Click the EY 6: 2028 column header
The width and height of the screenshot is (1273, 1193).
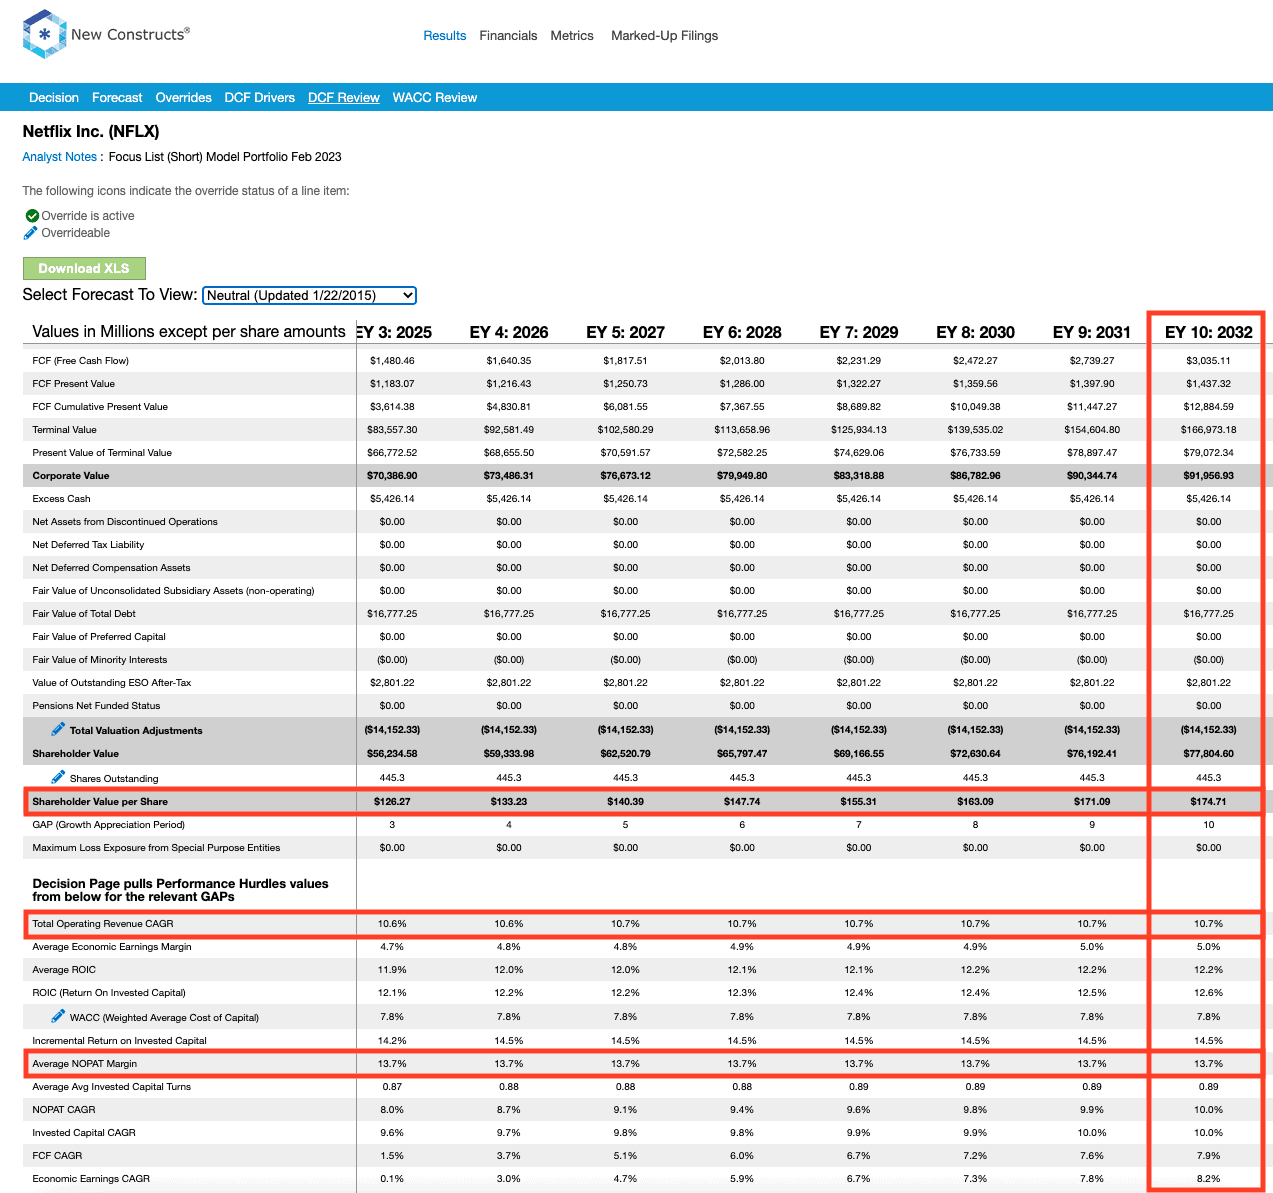click(x=742, y=332)
